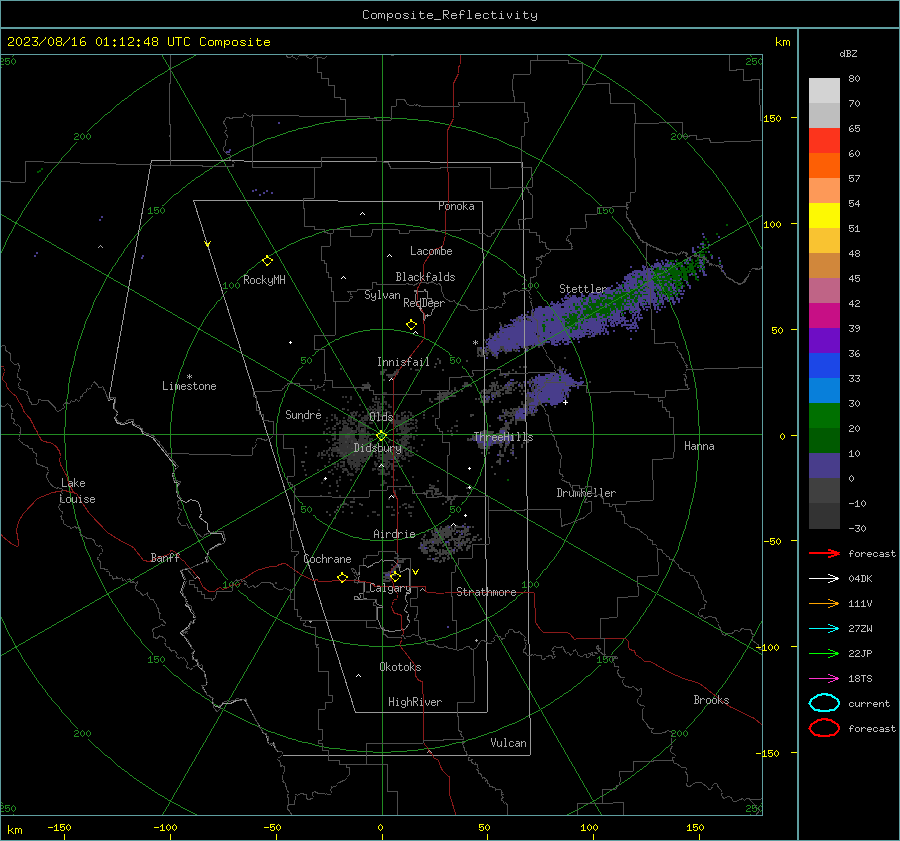Viewport: 900px width, 841px height.
Task: Click the yellow swatch in the dBZ scale
Action: (824, 215)
